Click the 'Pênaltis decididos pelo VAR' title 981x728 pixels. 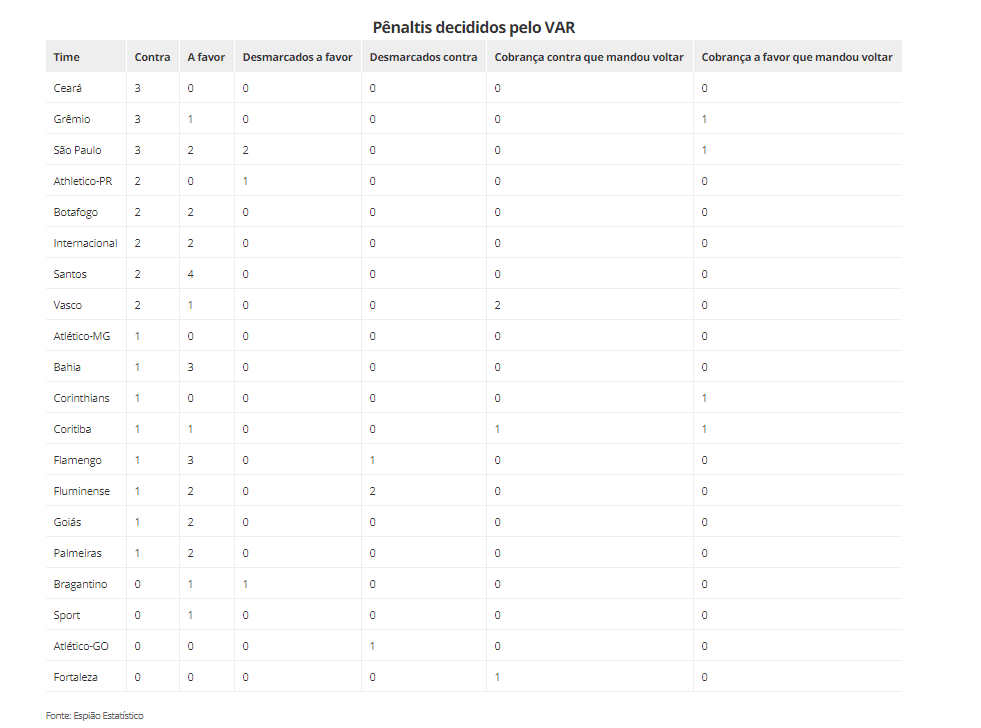(473, 27)
